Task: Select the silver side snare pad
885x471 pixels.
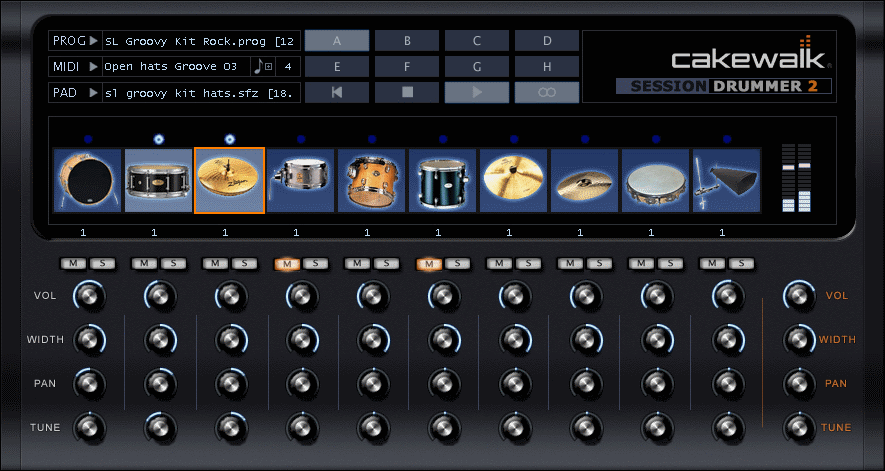Action: (x=300, y=181)
